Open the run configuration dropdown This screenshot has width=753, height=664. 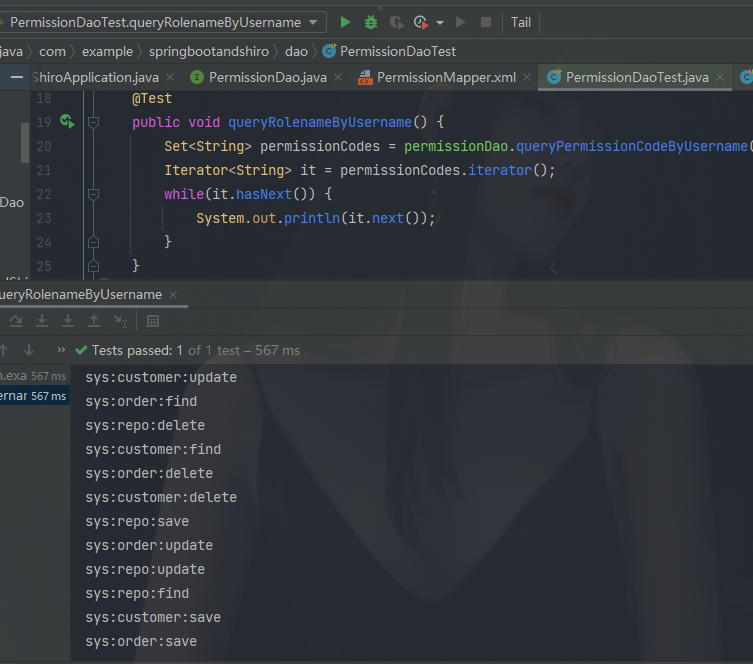(x=313, y=22)
